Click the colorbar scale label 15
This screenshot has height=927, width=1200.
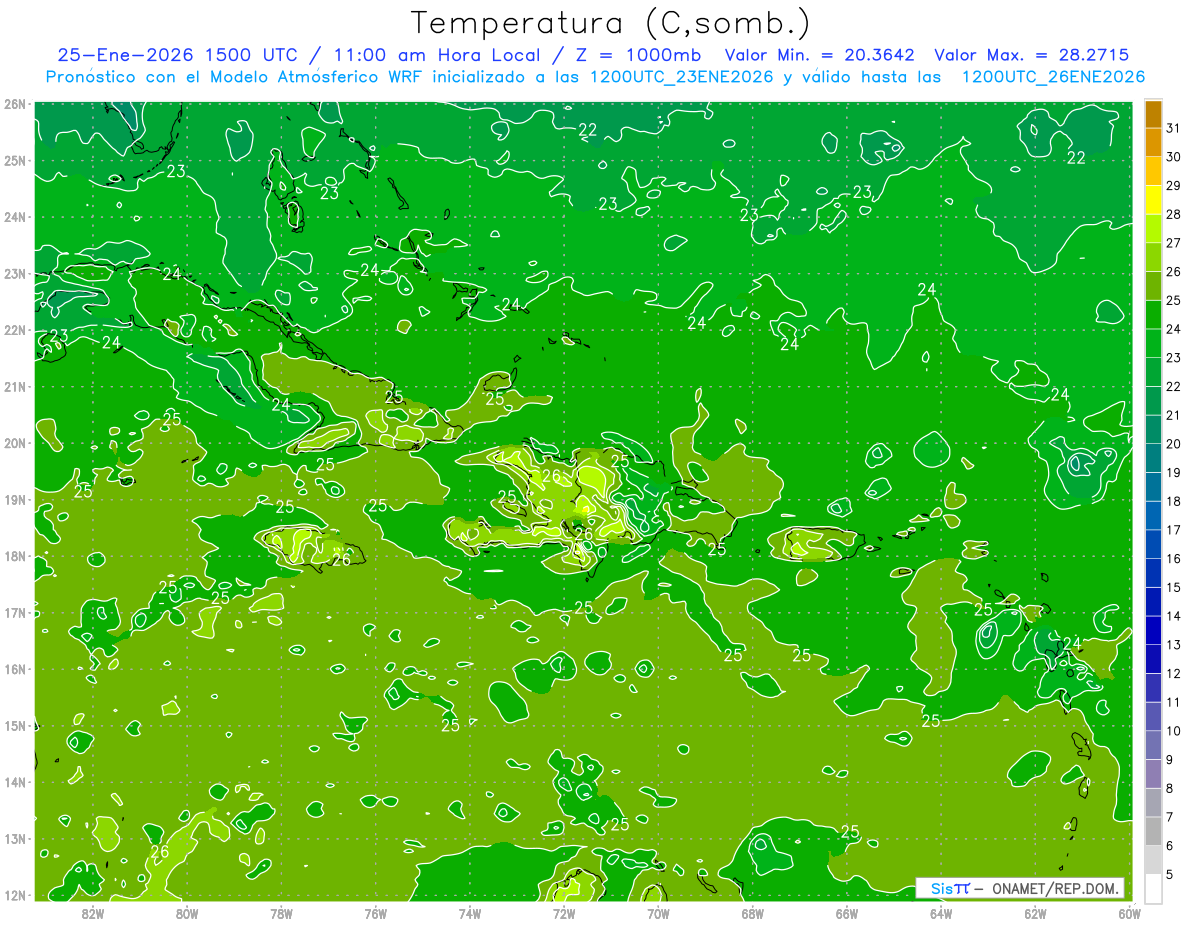tap(1174, 587)
